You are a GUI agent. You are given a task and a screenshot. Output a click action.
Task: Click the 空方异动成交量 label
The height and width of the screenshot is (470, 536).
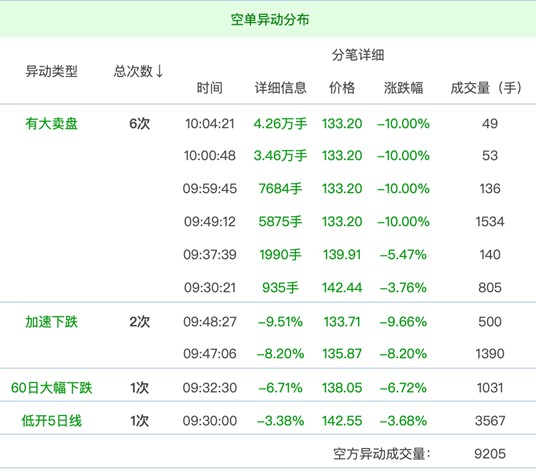pyautogui.click(x=382, y=454)
